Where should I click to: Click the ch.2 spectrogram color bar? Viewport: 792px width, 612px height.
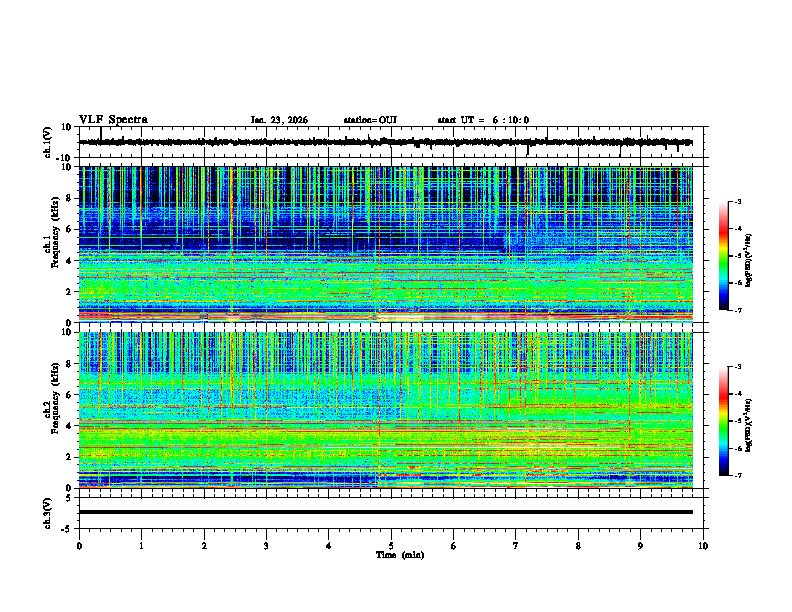723,421
